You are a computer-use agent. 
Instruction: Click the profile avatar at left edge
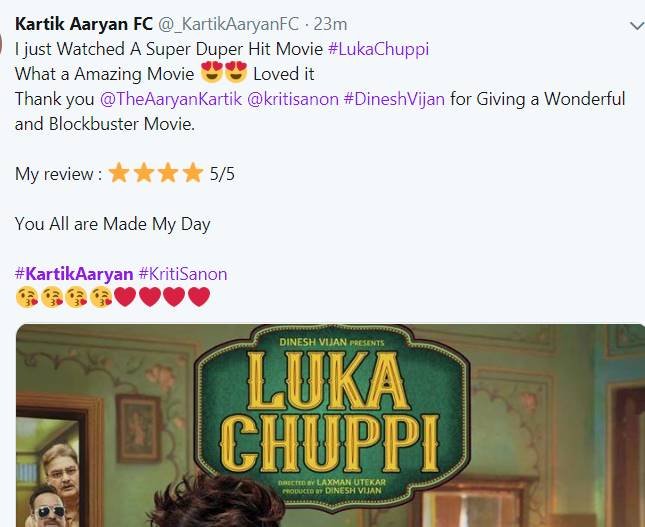(1, 43)
